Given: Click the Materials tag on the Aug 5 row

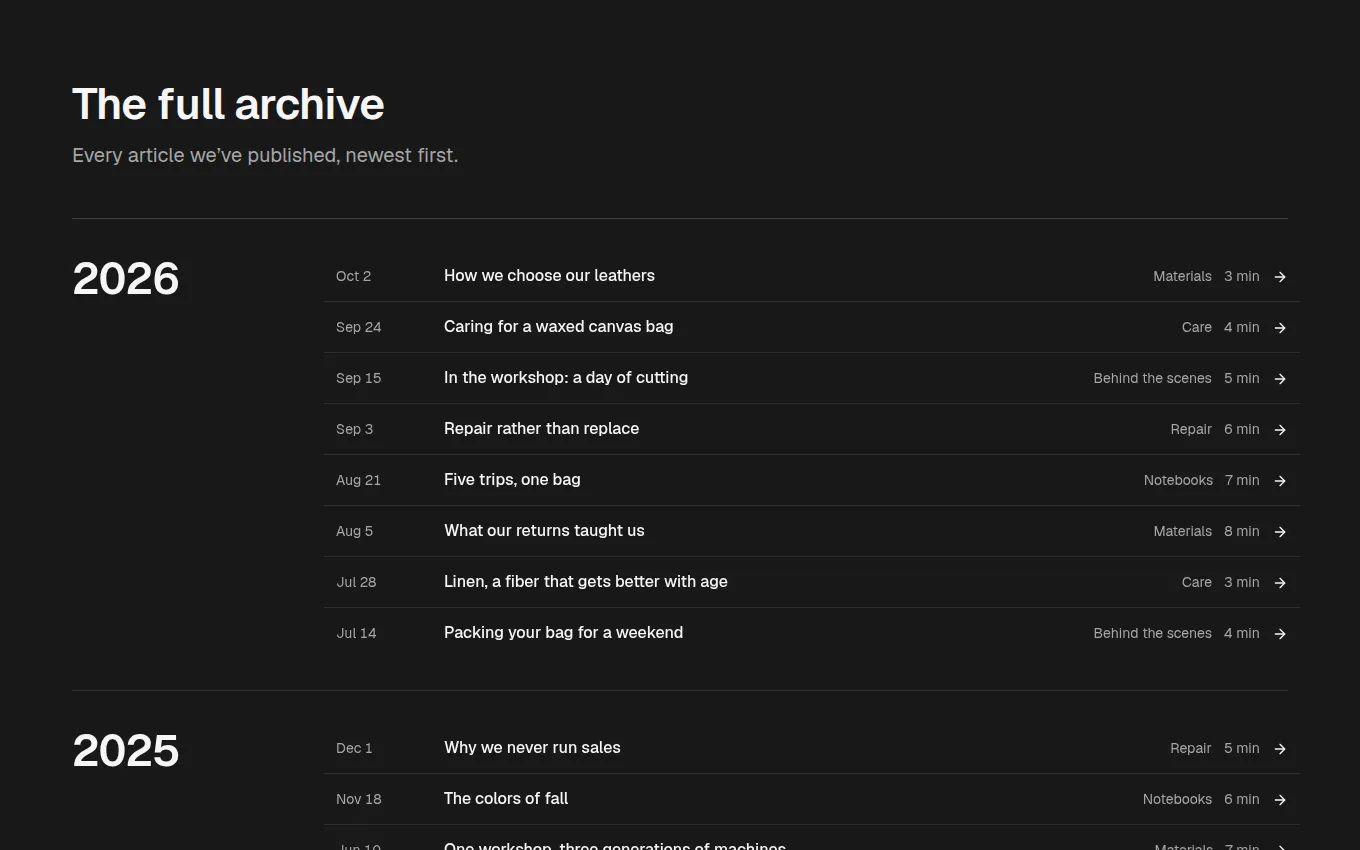Looking at the screenshot, I should pyautogui.click(x=1182, y=532).
